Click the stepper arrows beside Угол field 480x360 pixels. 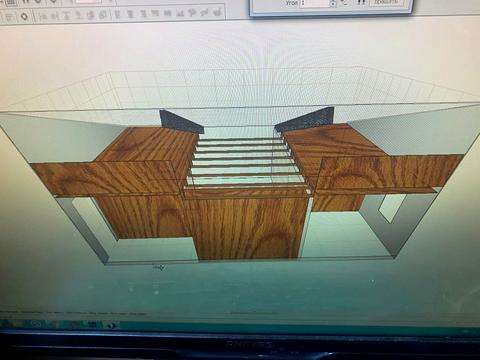333,3
